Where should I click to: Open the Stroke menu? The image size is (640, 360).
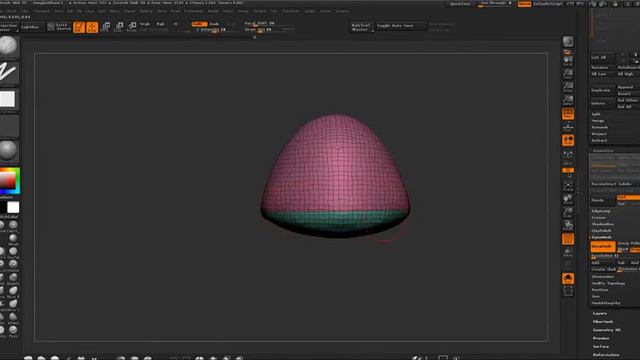[243, 11]
